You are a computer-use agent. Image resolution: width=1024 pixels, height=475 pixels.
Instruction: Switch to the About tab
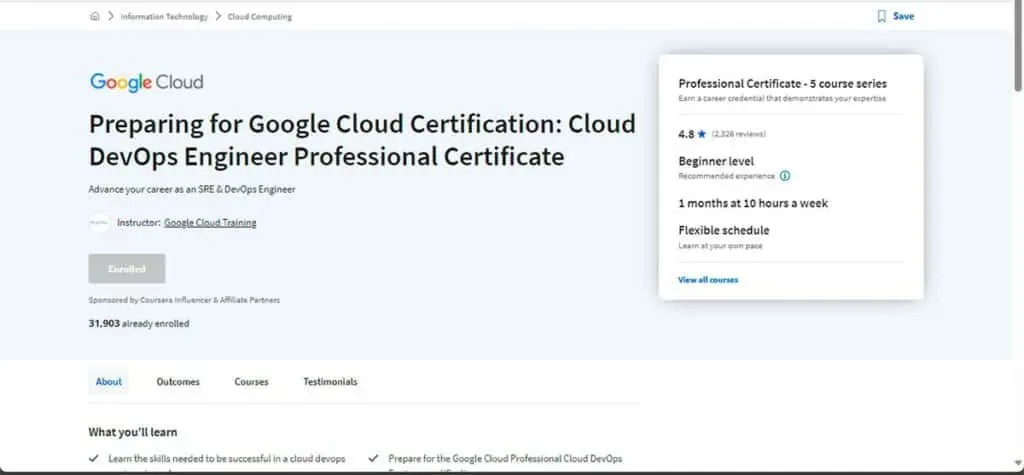108,382
